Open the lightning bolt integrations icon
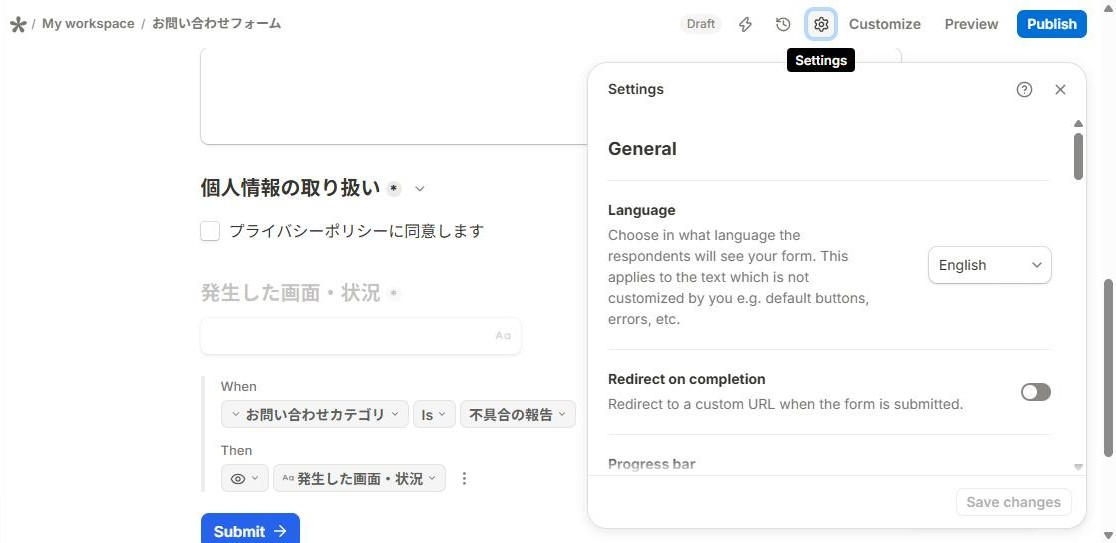The image size is (1116, 543). pyautogui.click(x=745, y=24)
